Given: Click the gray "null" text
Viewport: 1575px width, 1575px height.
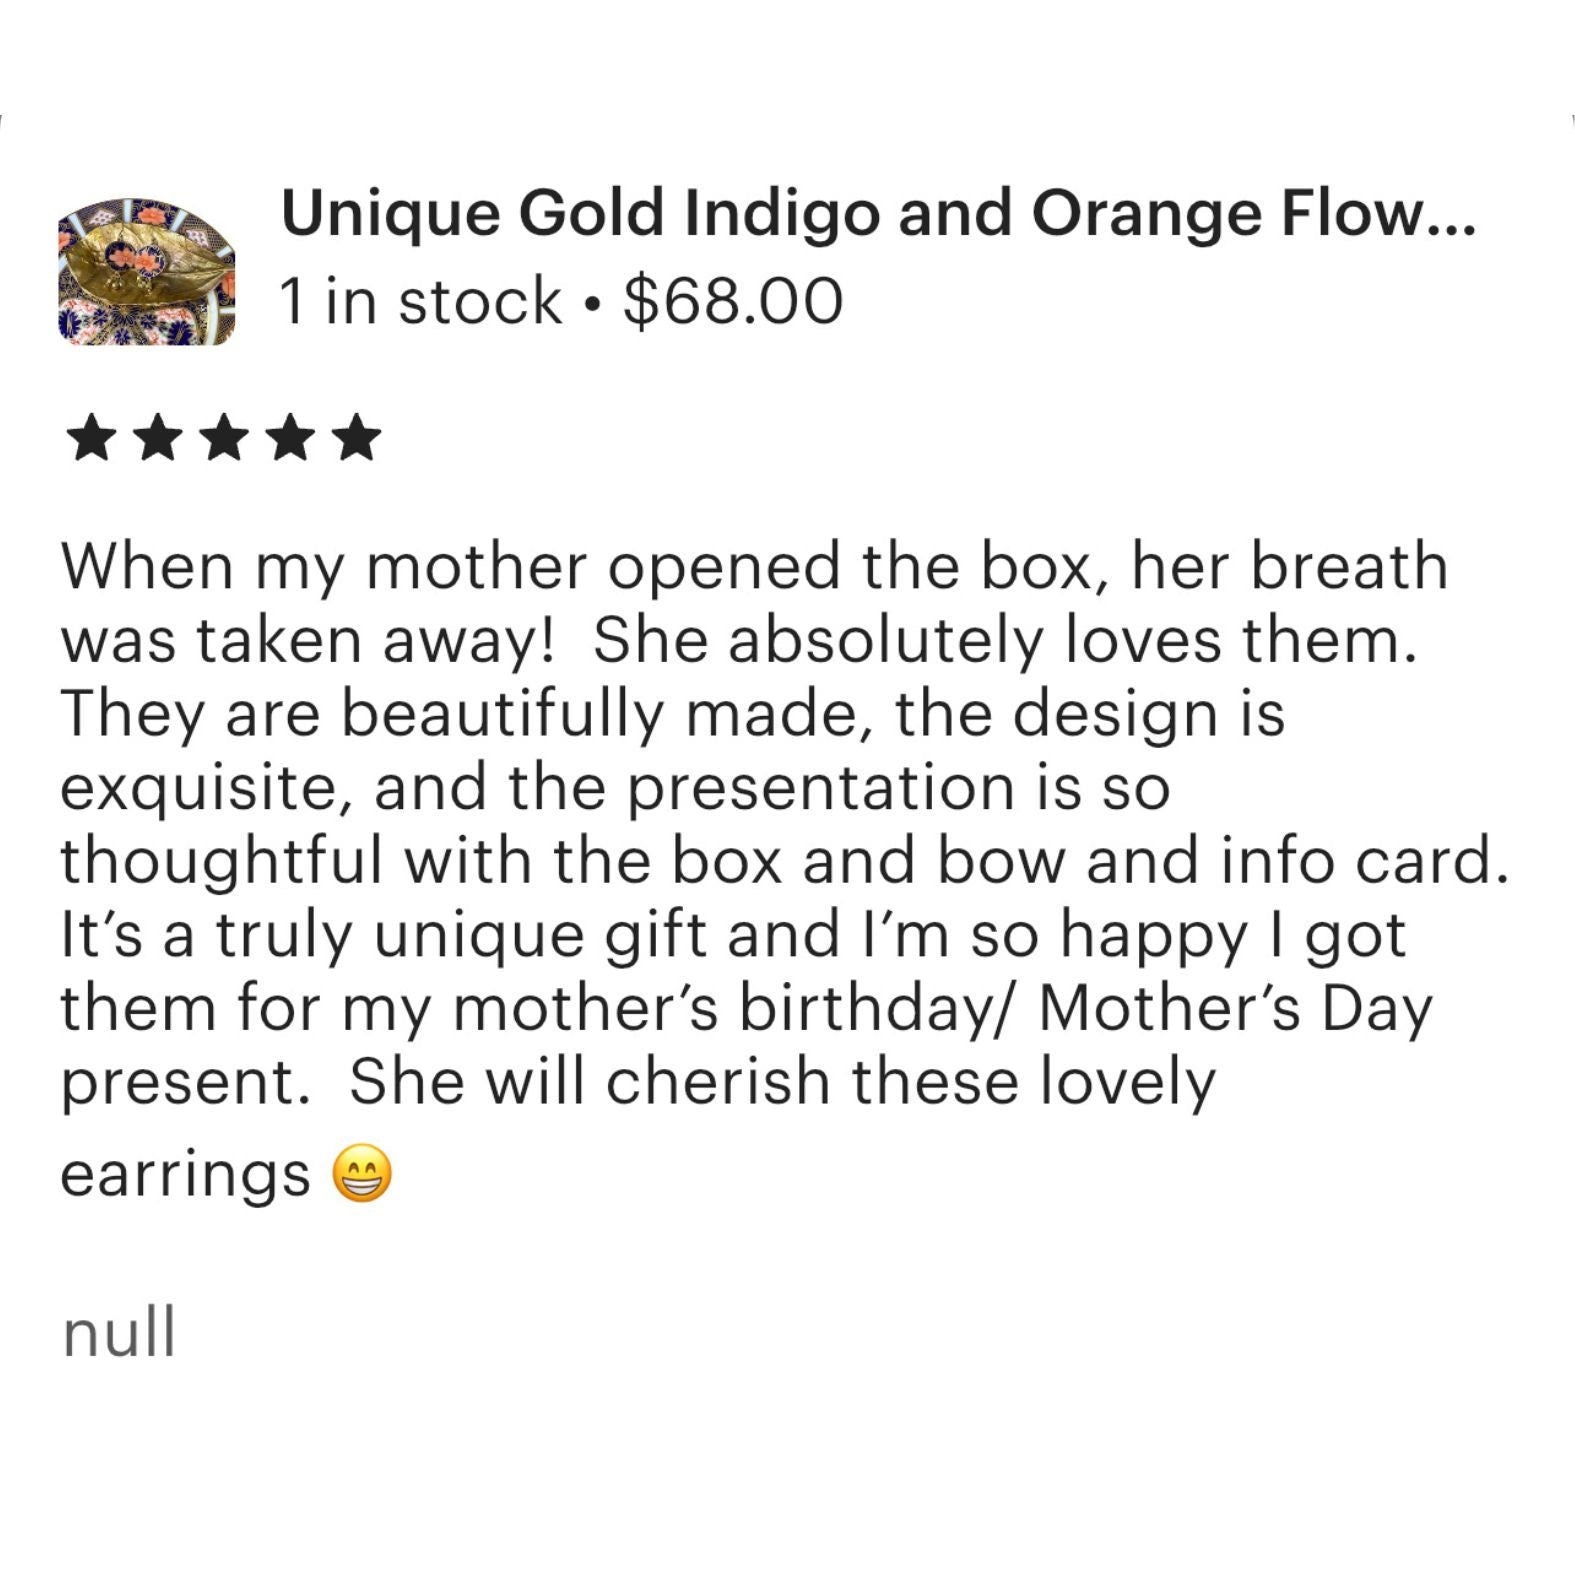Looking at the screenshot, I should 119,1332.
